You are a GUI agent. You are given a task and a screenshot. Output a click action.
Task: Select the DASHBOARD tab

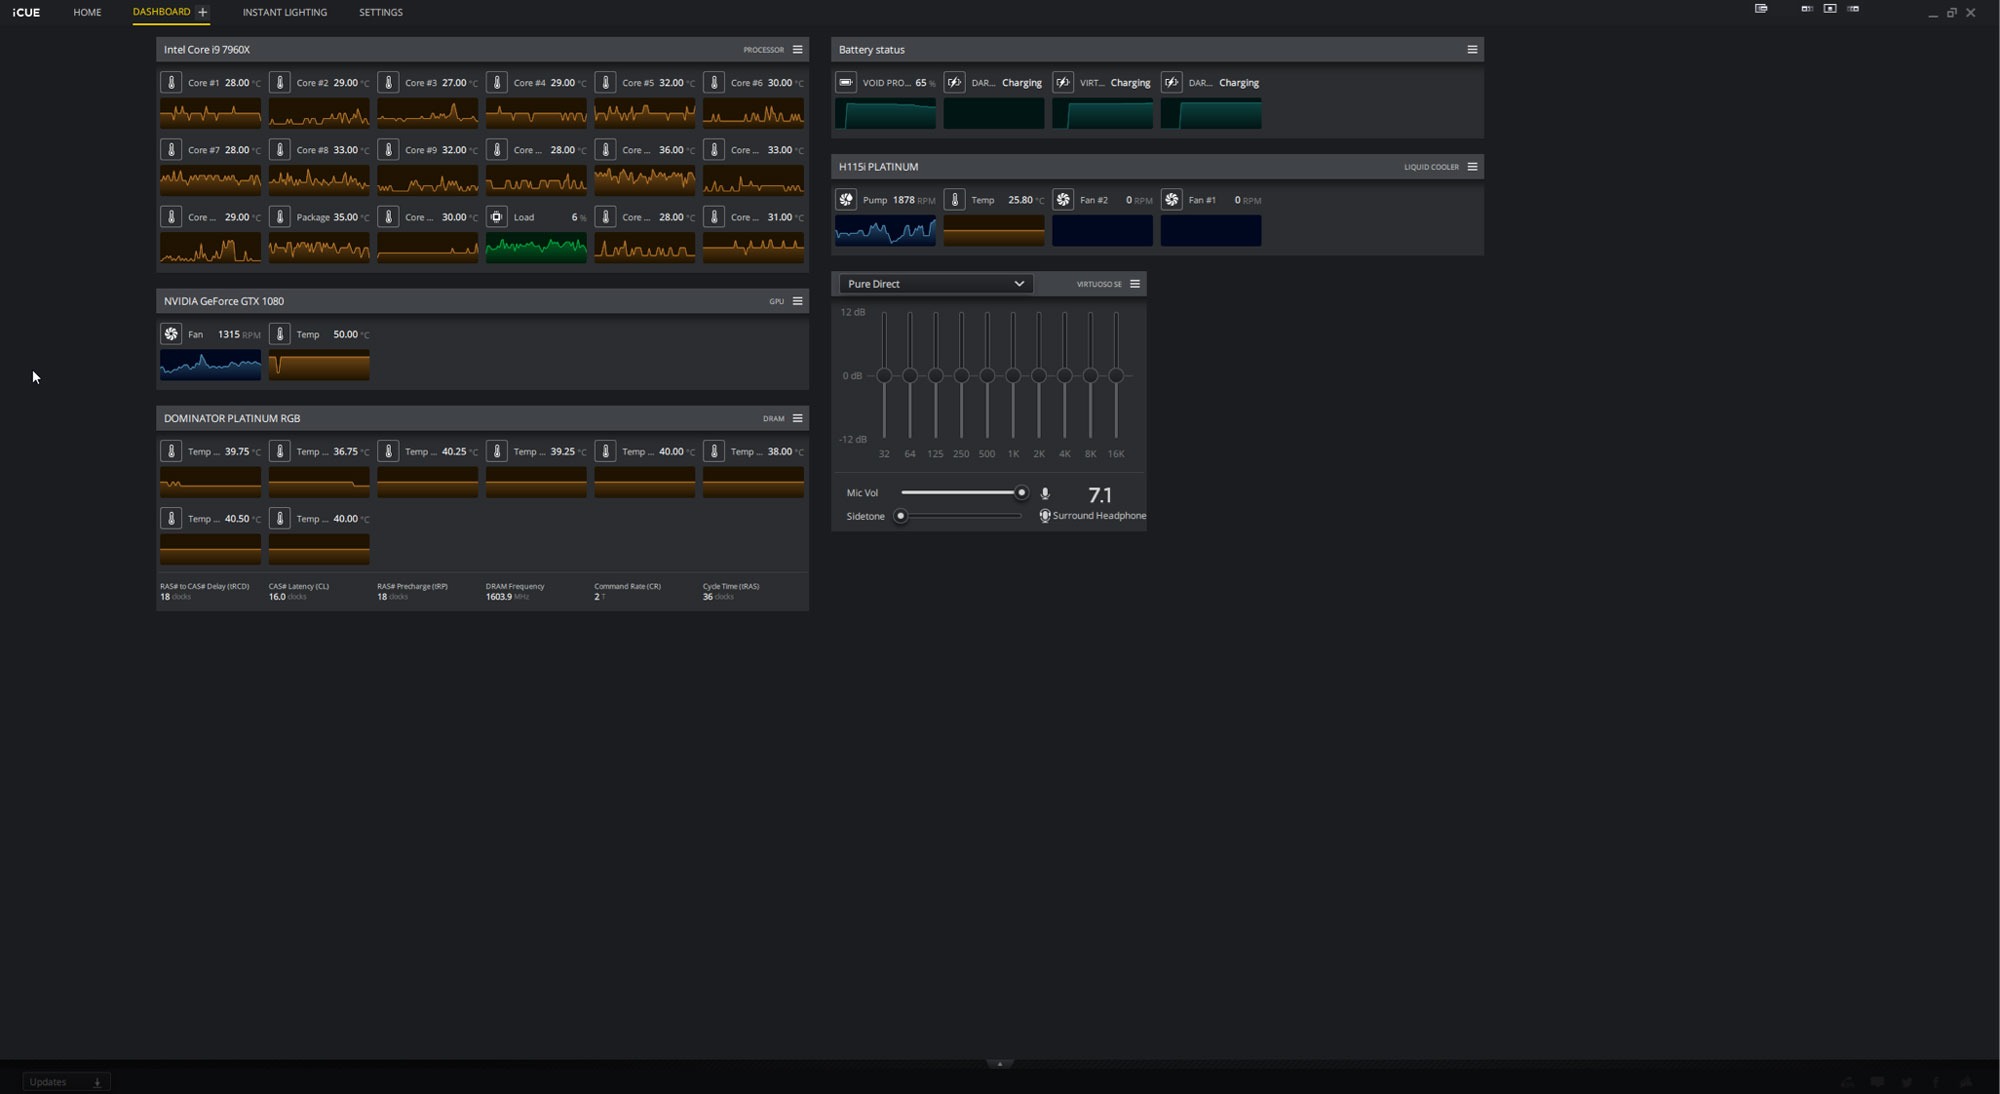pyautogui.click(x=161, y=12)
